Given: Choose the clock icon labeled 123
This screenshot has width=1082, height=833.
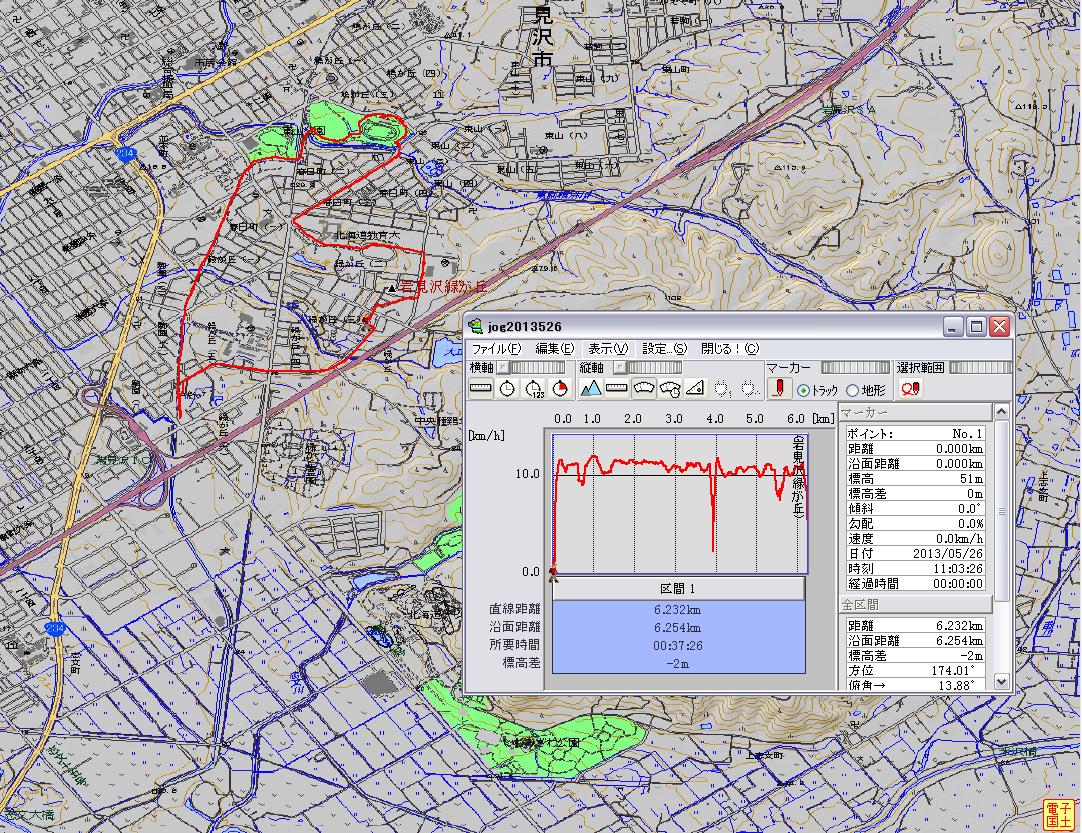Looking at the screenshot, I should coord(533,389).
